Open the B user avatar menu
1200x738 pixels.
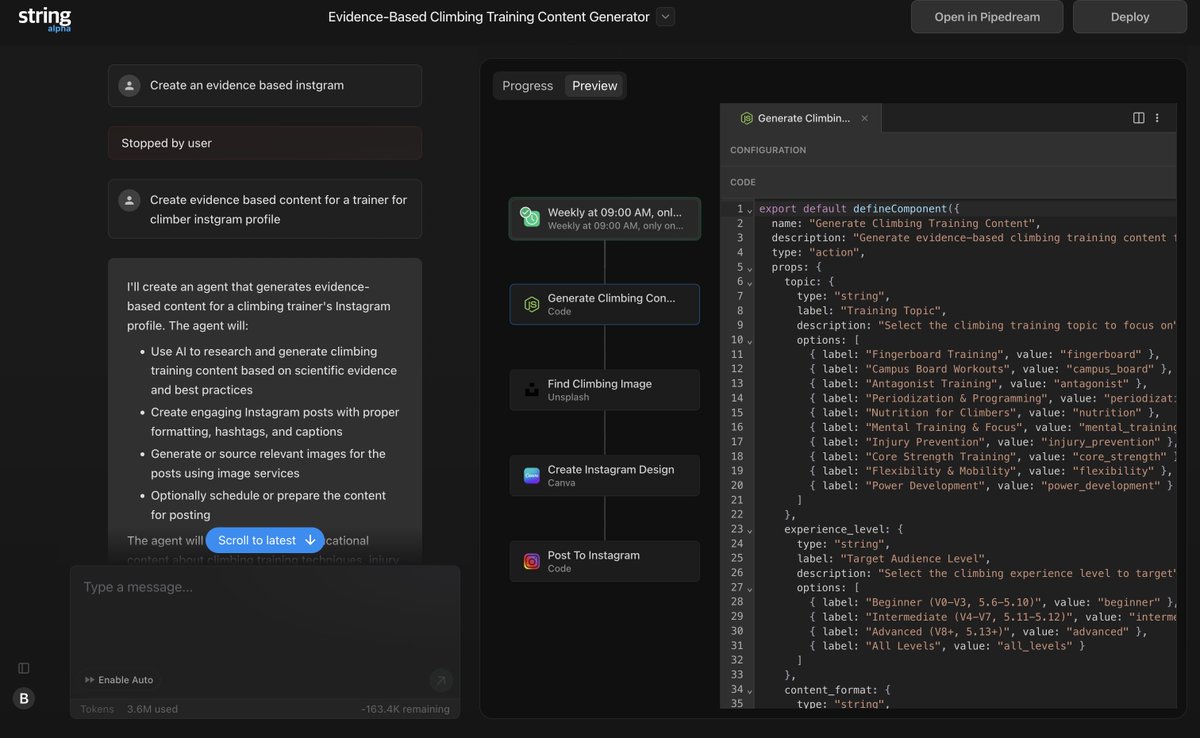click(24, 699)
